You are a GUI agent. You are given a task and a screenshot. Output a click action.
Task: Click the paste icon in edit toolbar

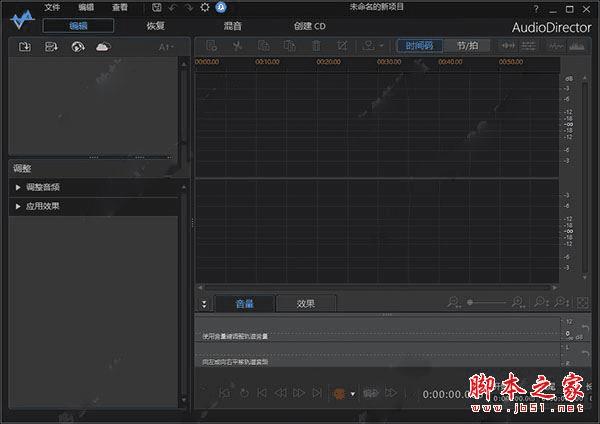(290, 46)
